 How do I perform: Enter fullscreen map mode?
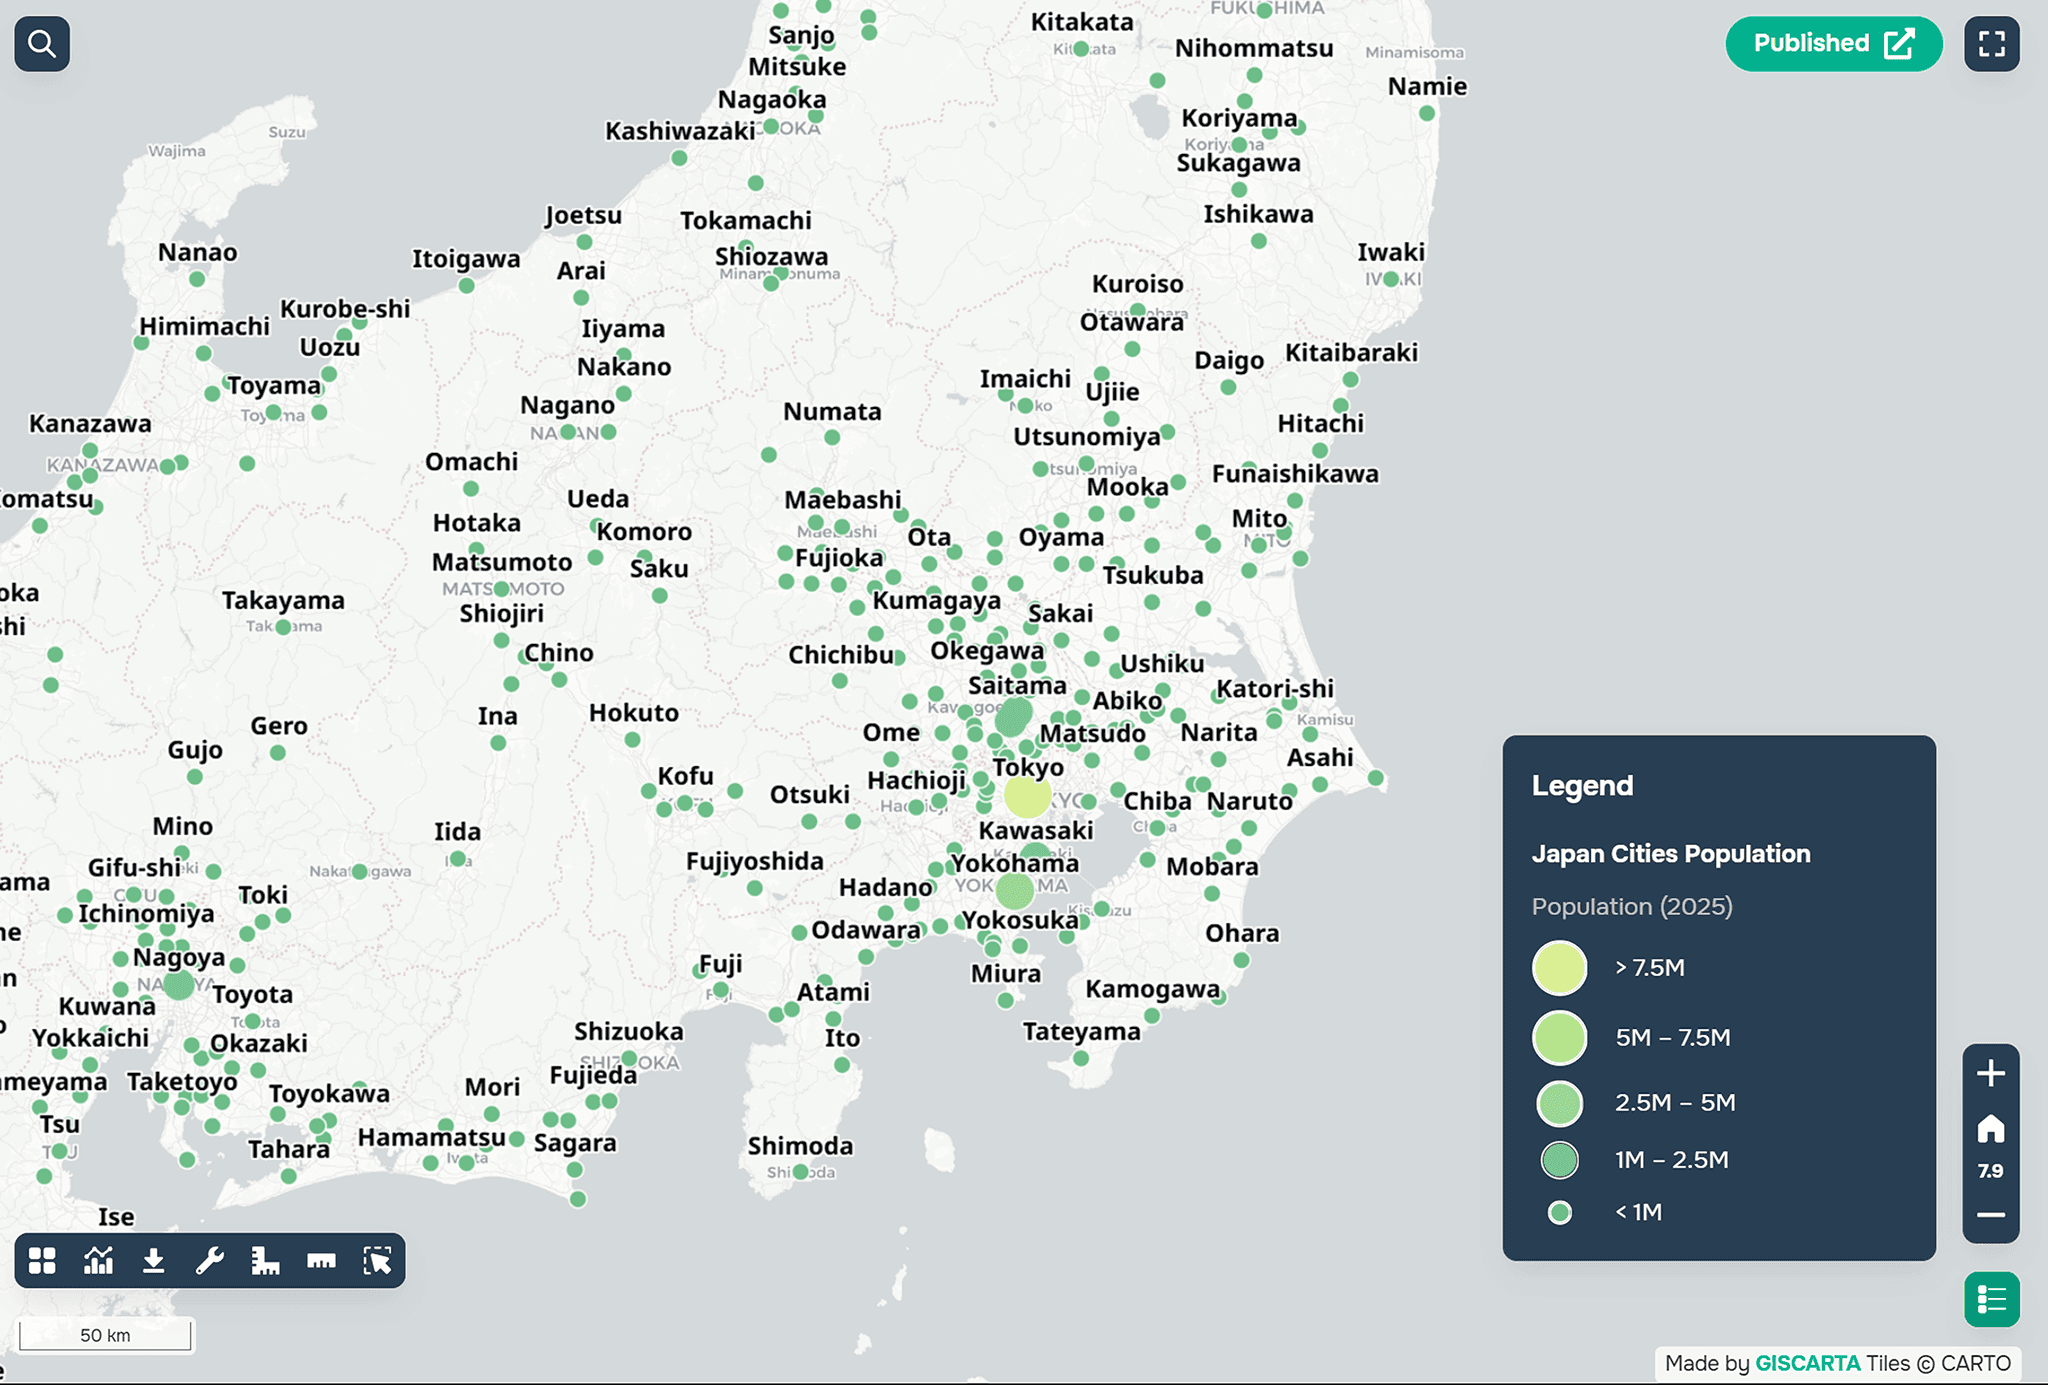[1991, 44]
